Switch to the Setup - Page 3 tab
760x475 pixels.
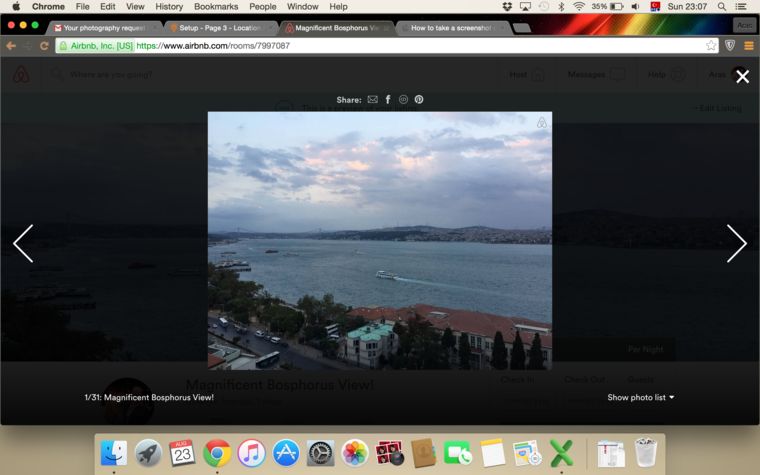(x=220, y=28)
